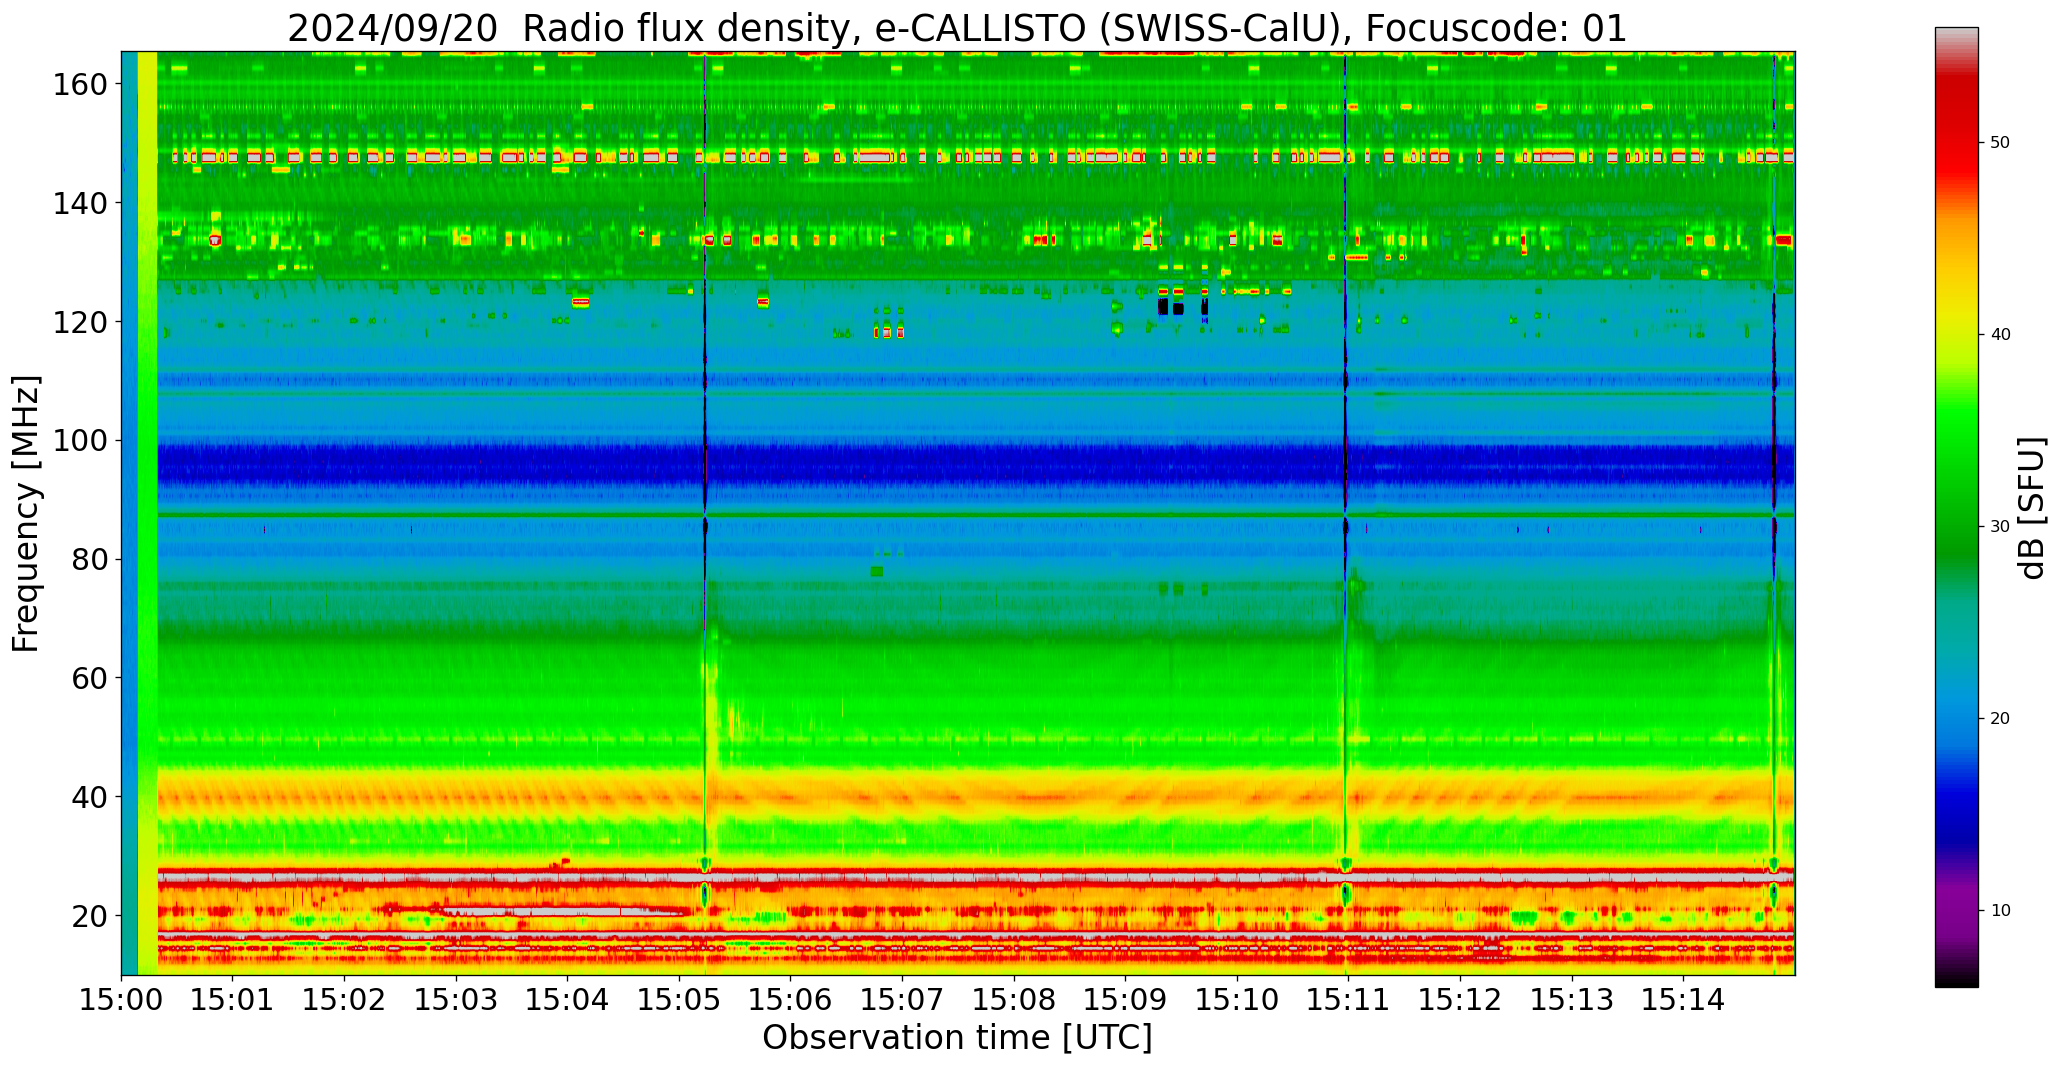Image resolution: width=2062 pixels, height=1067 pixels.
Task: Click the vertical burst streak near 15:05
Action: [706, 513]
